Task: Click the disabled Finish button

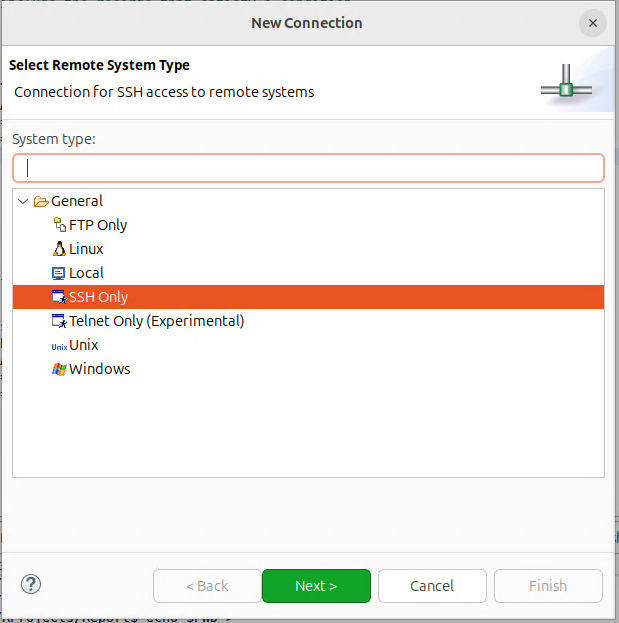Action: pos(548,586)
